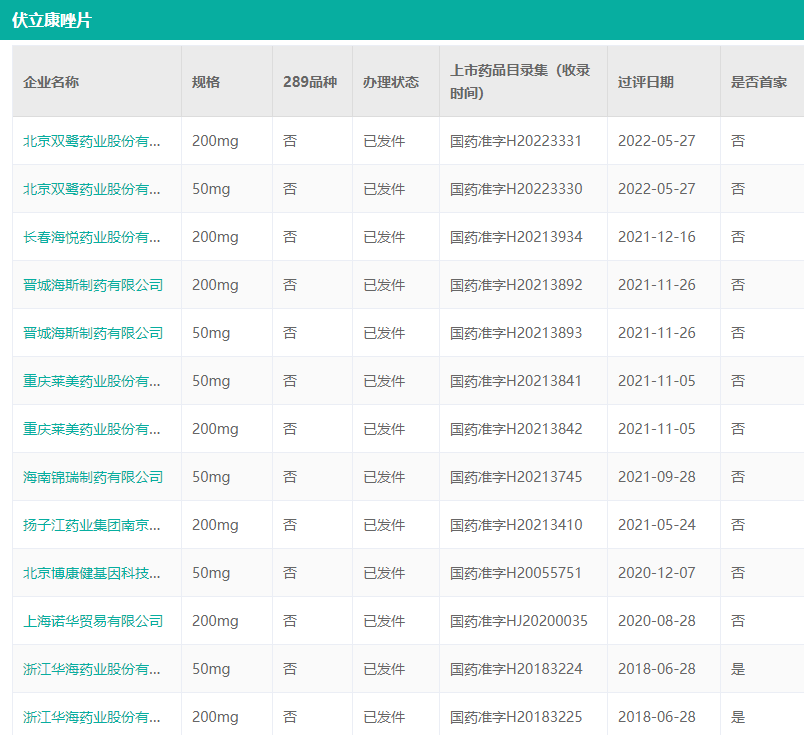Select approval number 国药准字HJ20200035 cell
This screenshot has width=804, height=735.
point(519,621)
